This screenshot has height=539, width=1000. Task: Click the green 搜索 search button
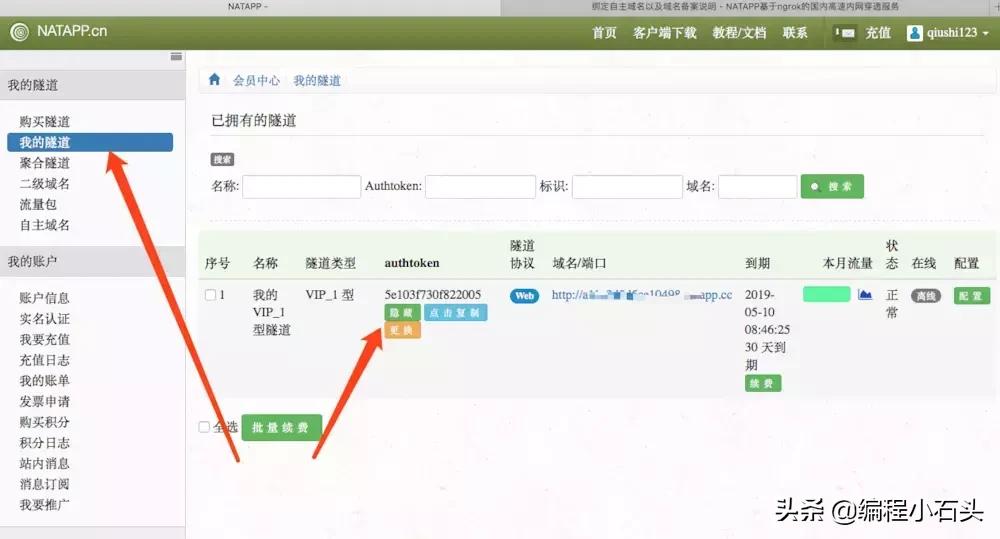[832, 186]
